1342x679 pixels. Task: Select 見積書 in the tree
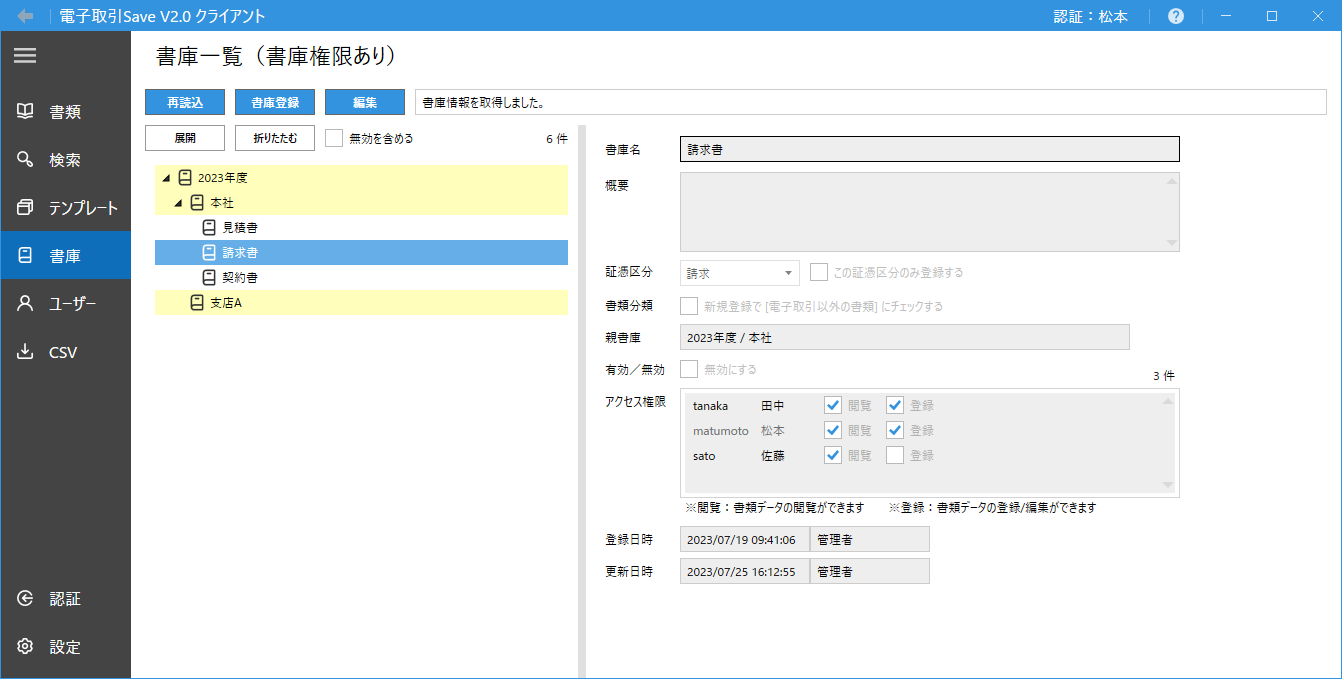[240, 228]
